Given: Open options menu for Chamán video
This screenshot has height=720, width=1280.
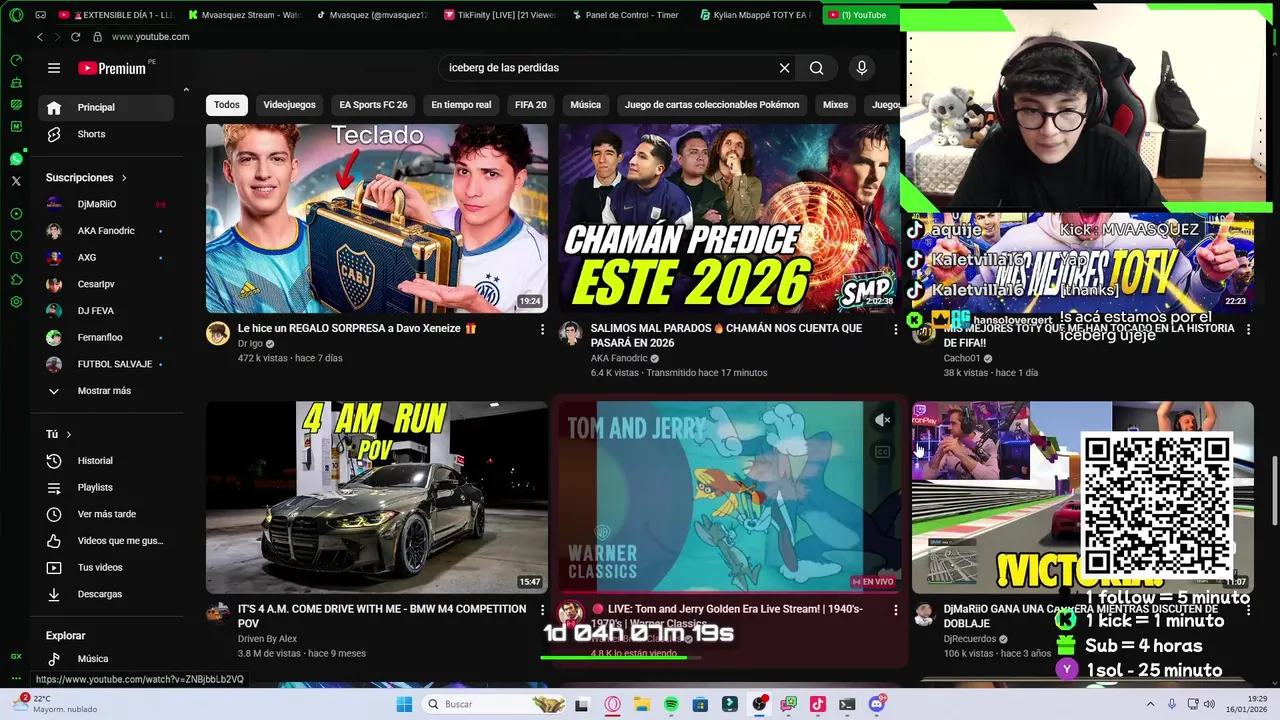Looking at the screenshot, I should pyautogui.click(x=896, y=329).
